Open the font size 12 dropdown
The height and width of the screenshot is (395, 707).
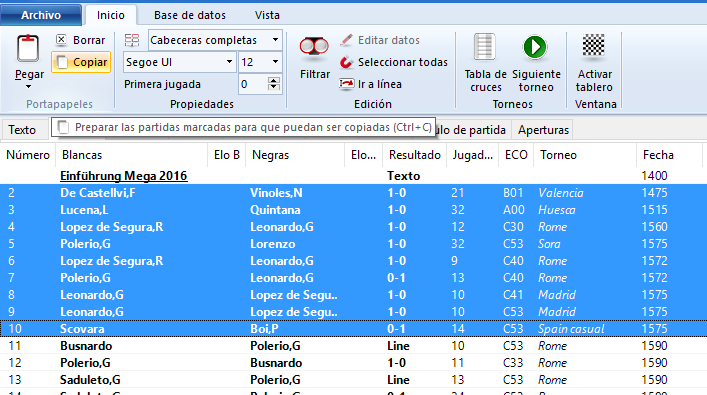coord(275,62)
